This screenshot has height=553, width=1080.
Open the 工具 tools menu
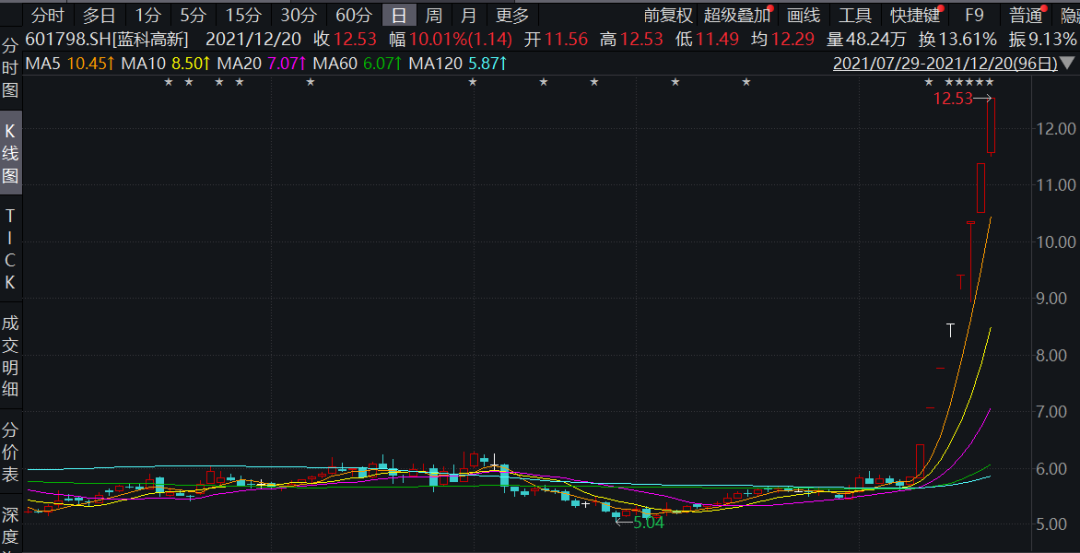(855, 15)
